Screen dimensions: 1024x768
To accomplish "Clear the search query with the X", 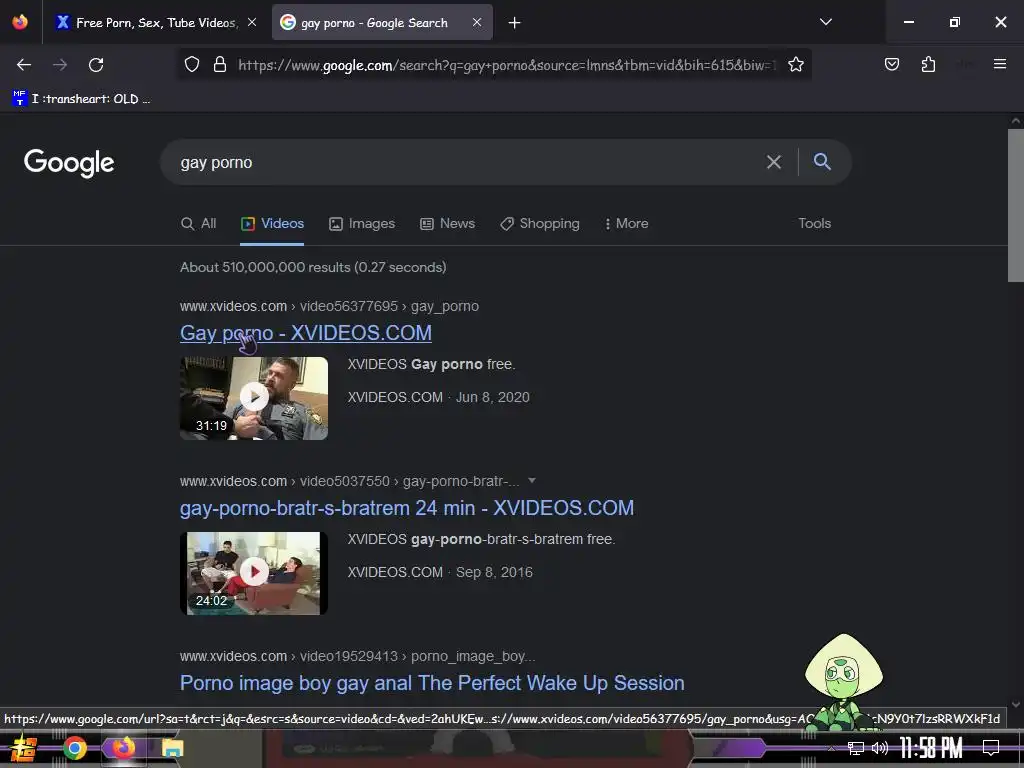I will [x=774, y=162].
